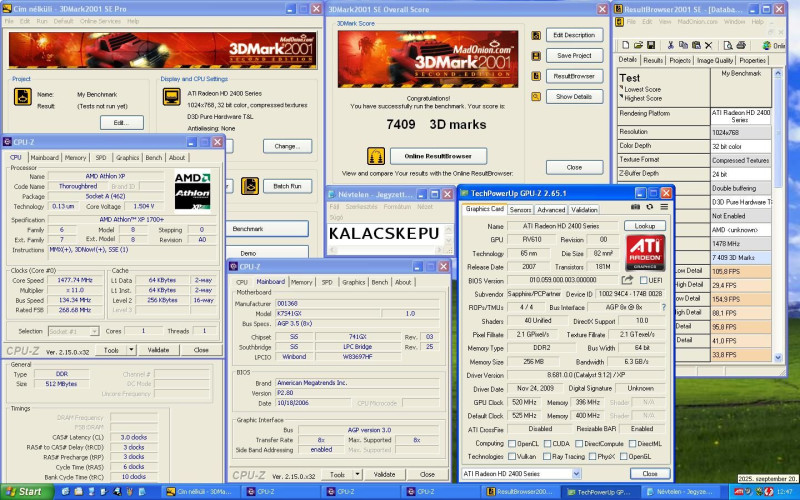Open the Tools dropdown arrow in CPU-Z Mainboard window
Screen dimensions: 800x500
pyautogui.click(x=358, y=474)
